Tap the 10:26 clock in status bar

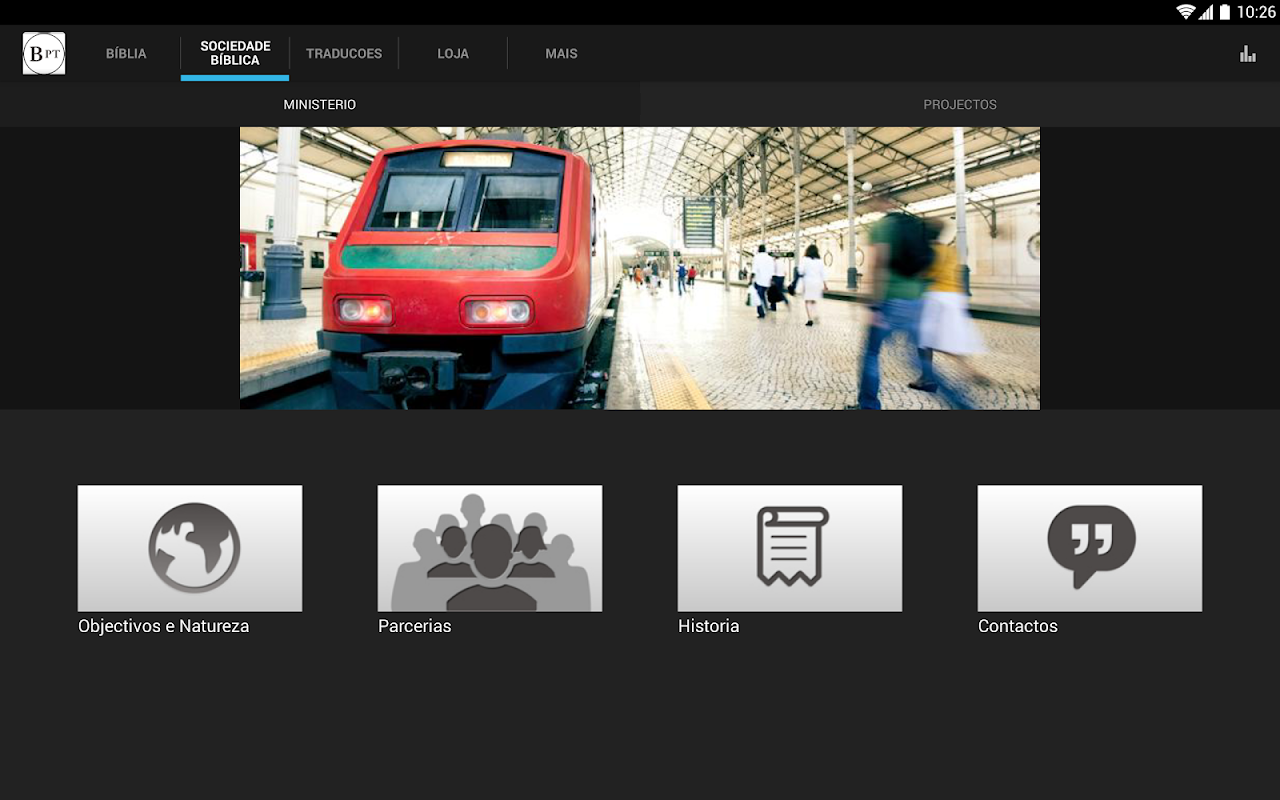[1256, 12]
